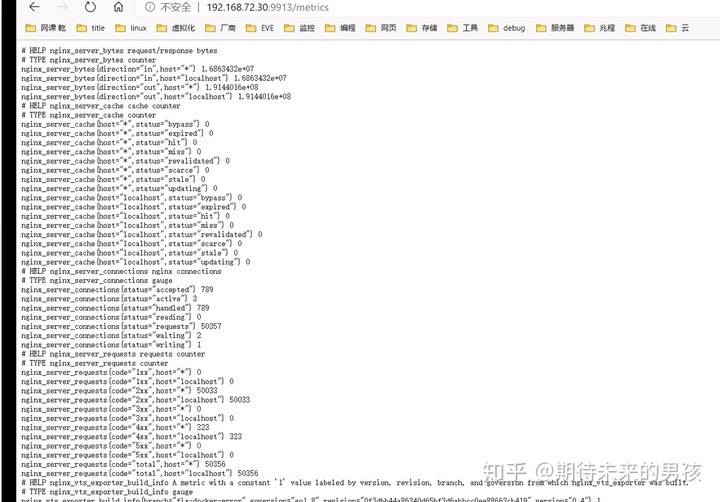The height and width of the screenshot is (502, 720).
Task: Click requests code total host localhost 50356 line
Action: pyautogui.click(x=140, y=473)
